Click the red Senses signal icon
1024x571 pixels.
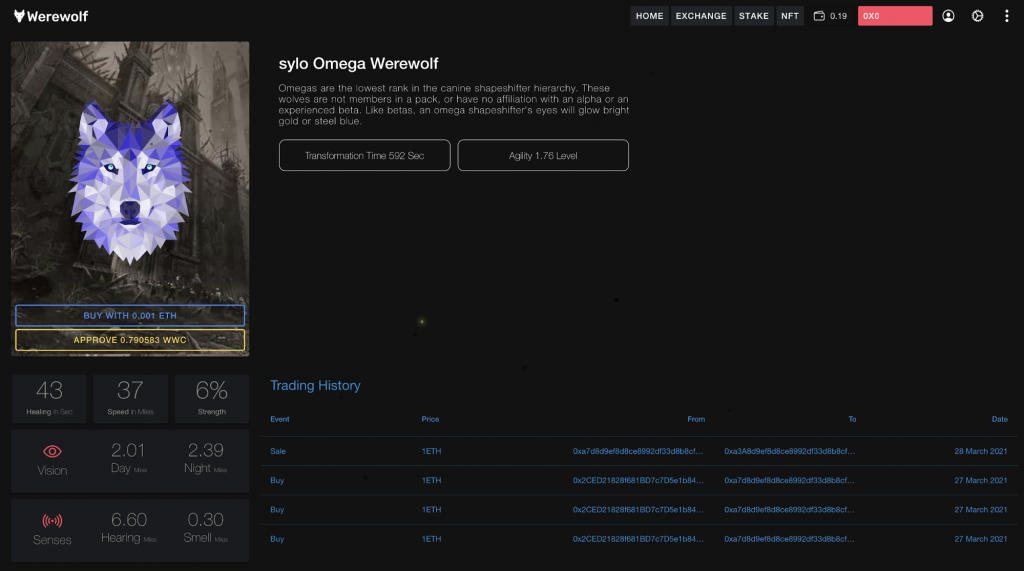click(x=52, y=521)
